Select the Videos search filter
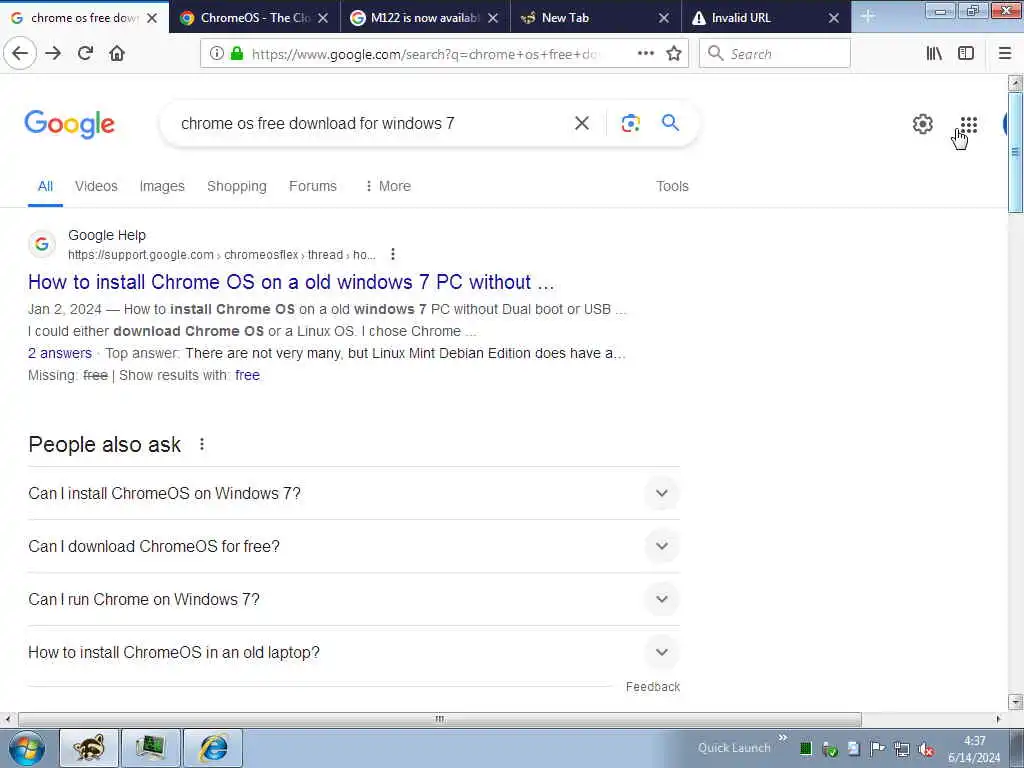 [96, 186]
